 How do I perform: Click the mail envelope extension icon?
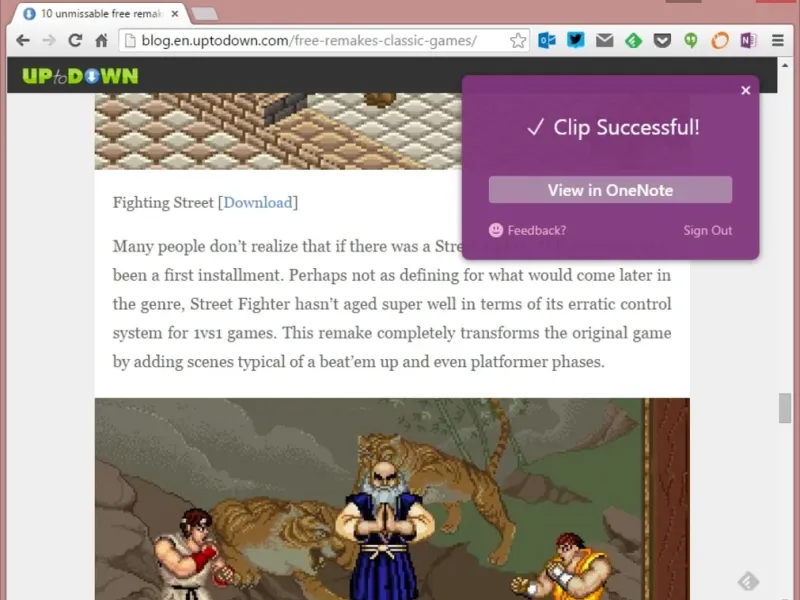click(x=605, y=40)
